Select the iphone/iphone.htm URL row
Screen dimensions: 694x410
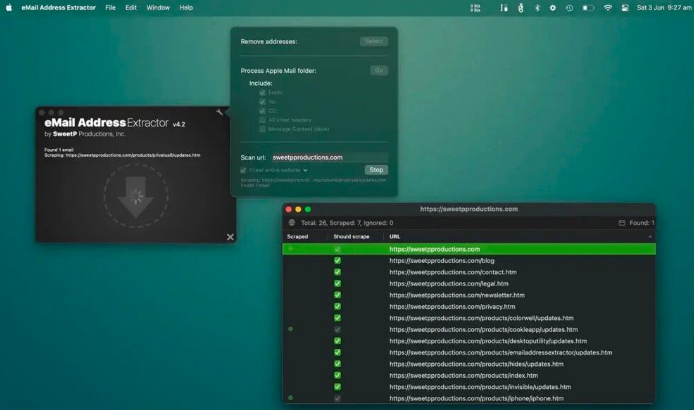tap(469, 398)
